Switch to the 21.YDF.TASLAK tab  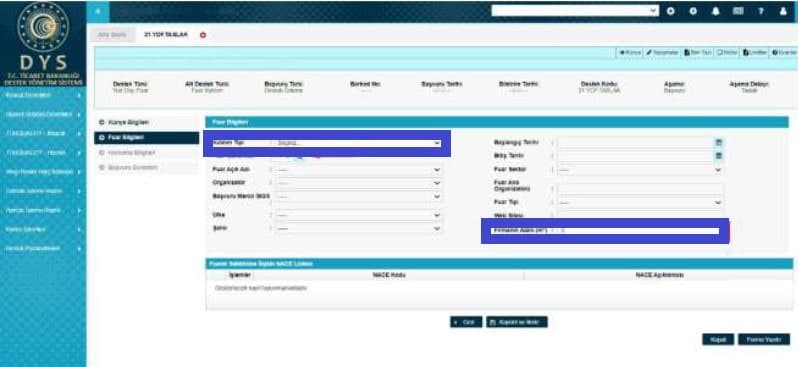tap(166, 35)
